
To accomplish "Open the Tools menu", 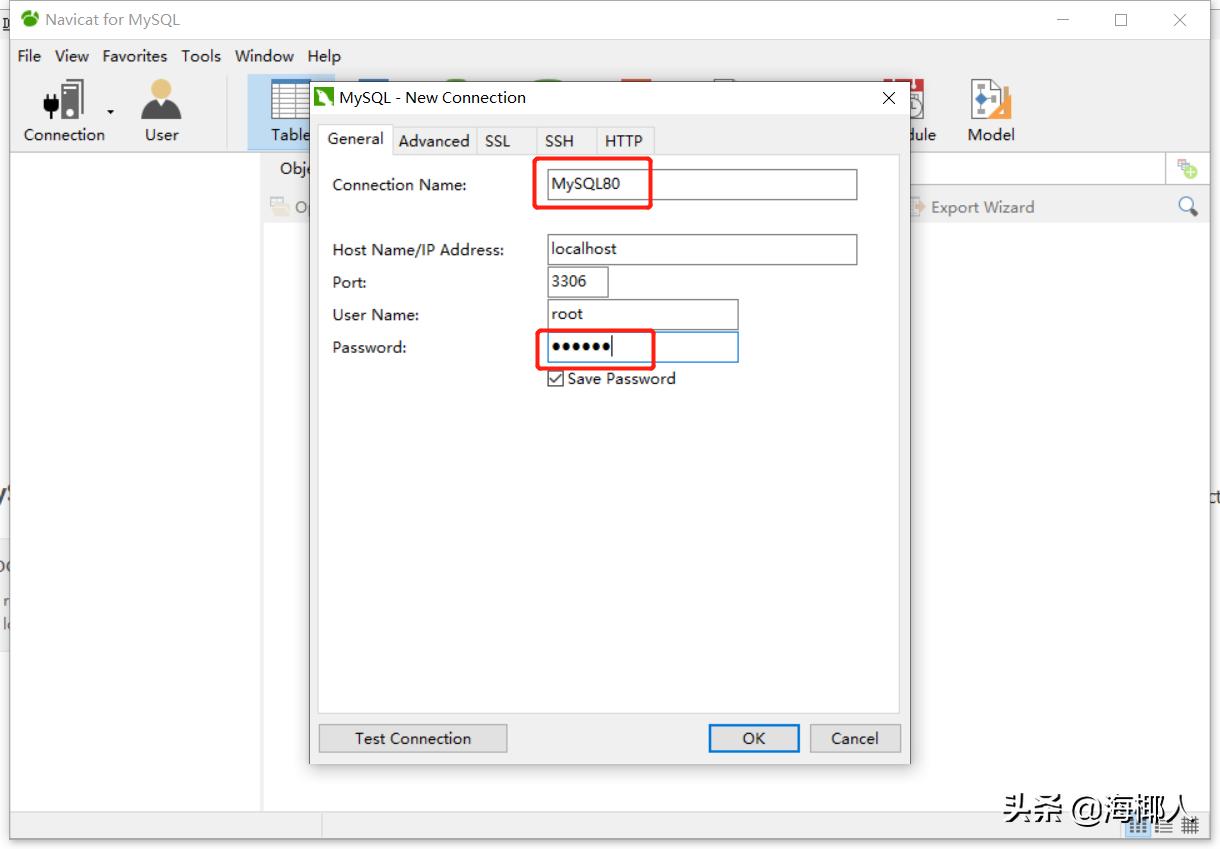I will 201,56.
